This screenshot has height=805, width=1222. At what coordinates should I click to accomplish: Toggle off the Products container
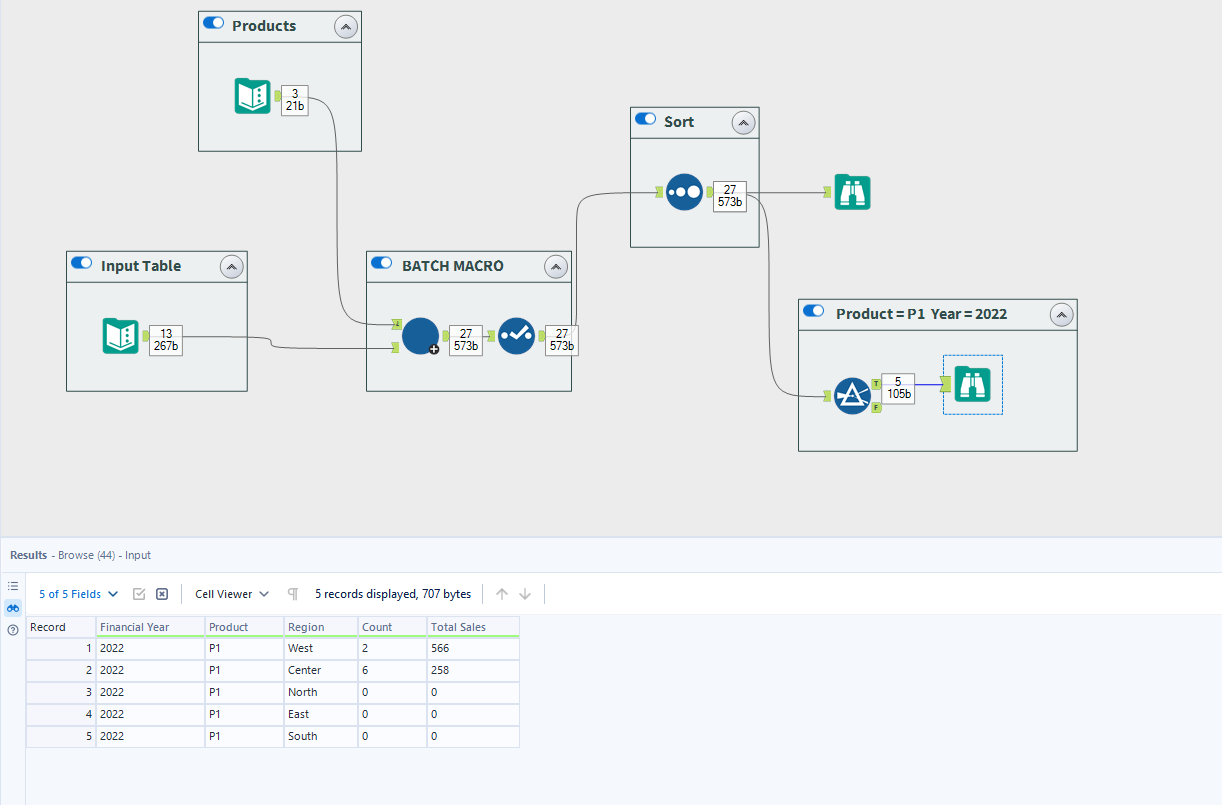coord(213,24)
